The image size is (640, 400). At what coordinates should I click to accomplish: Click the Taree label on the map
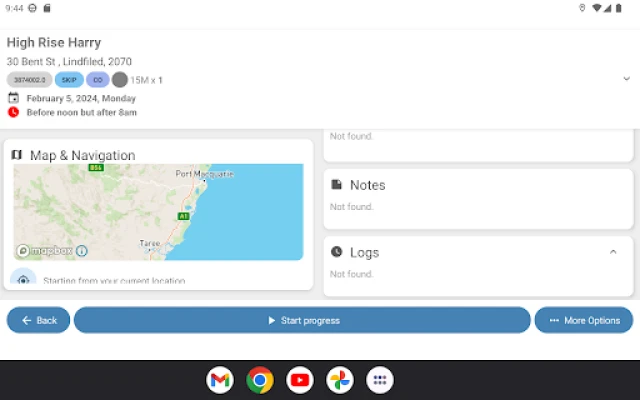[x=150, y=243]
